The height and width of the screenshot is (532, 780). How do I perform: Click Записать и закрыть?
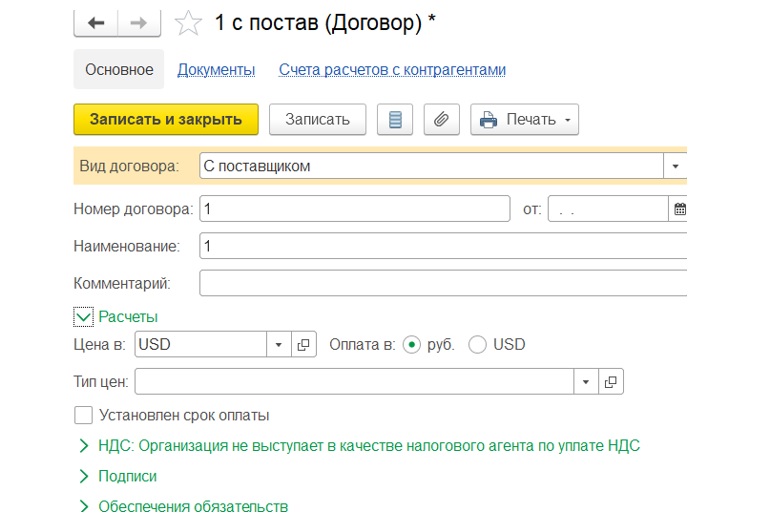pyautogui.click(x=166, y=119)
